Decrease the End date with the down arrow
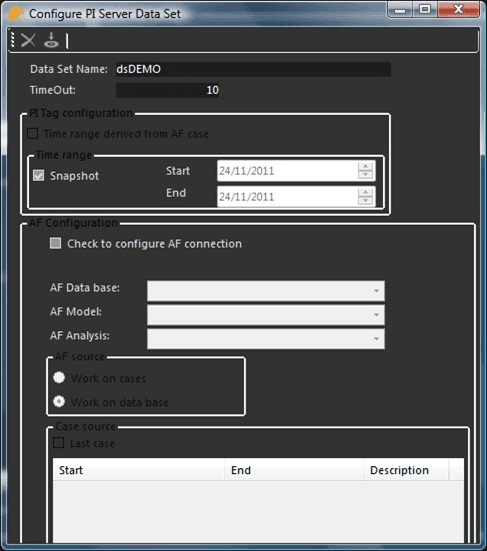 [366, 201]
